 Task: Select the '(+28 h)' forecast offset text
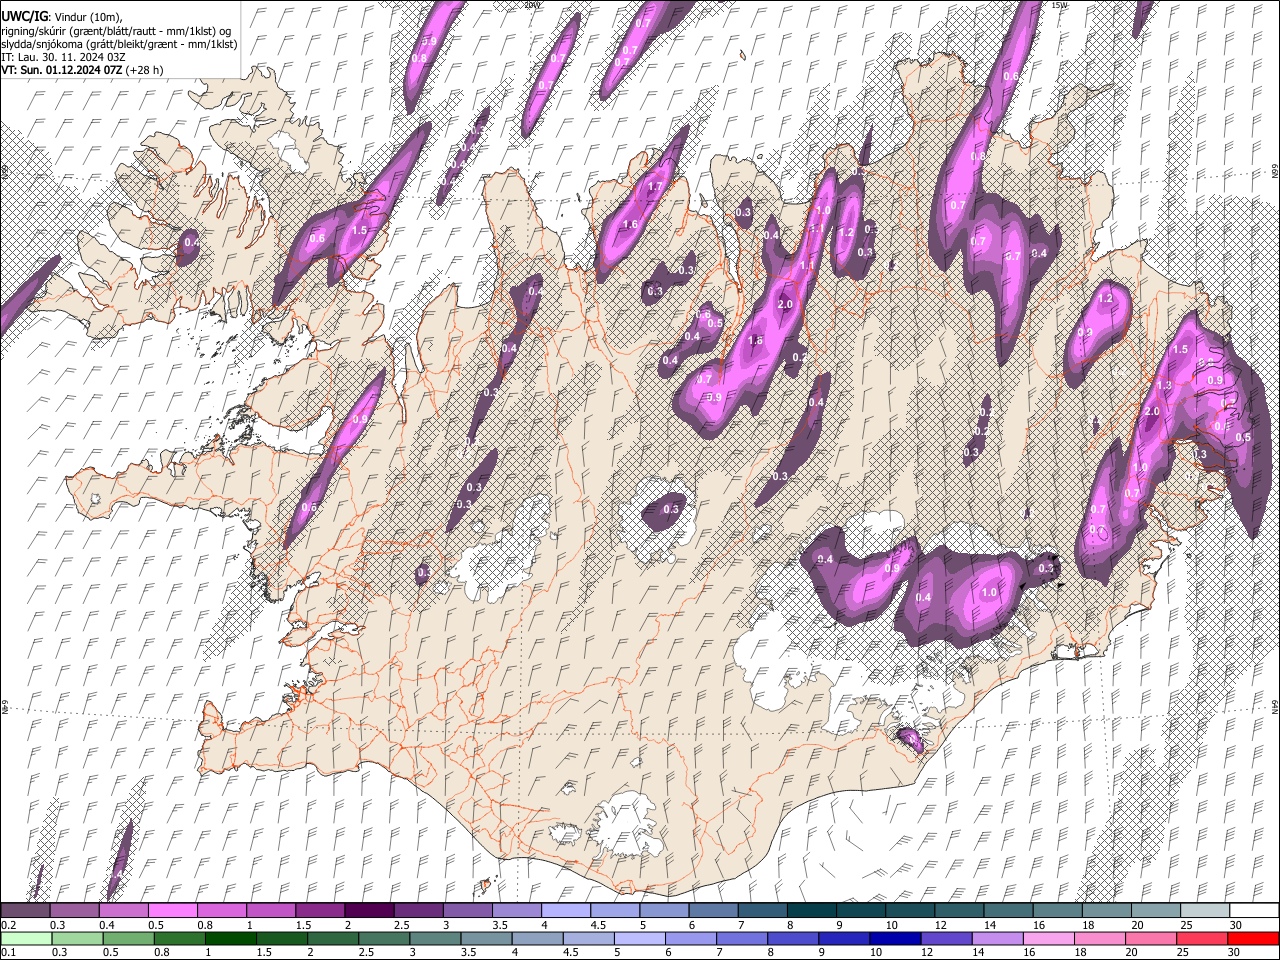tap(144, 70)
